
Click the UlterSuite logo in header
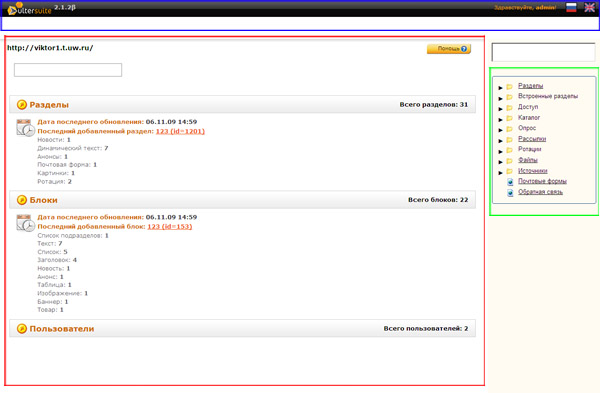click(x=29, y=8)
